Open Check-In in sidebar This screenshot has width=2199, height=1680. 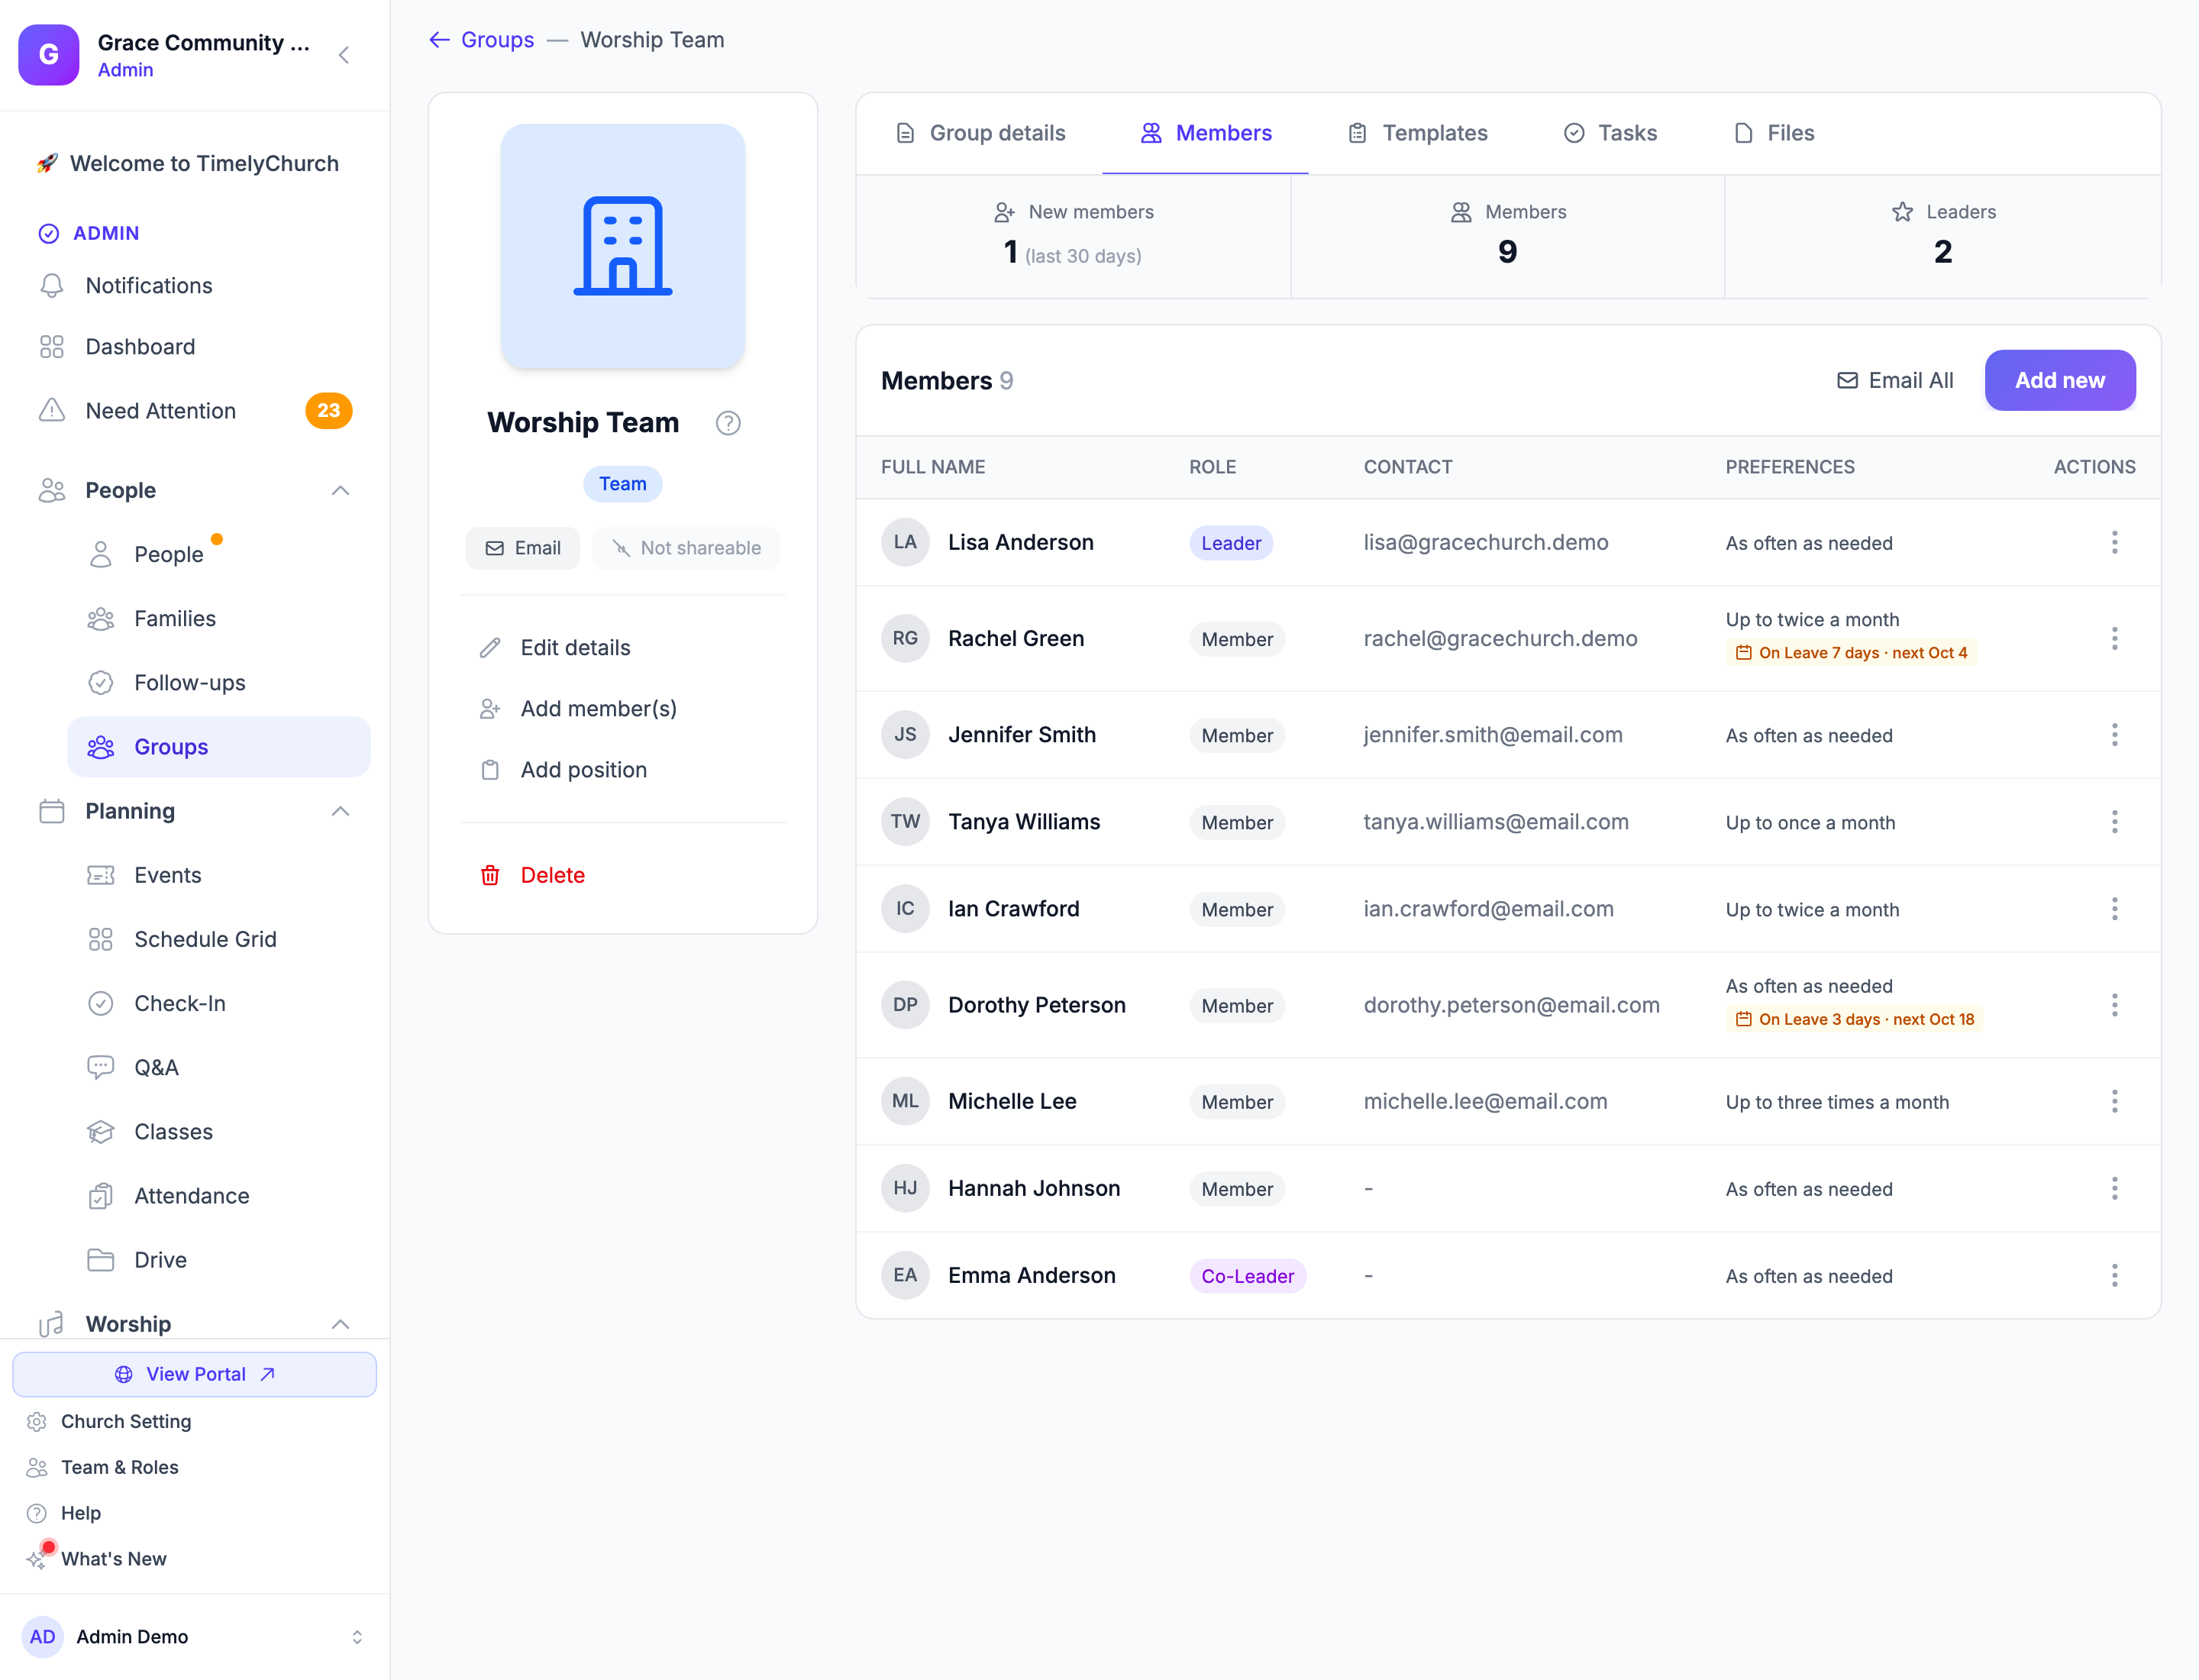click(219, 1003)
